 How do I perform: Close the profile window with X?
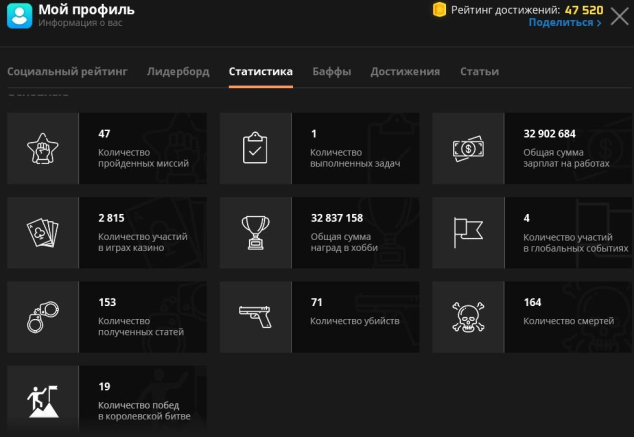coord(619,15)
